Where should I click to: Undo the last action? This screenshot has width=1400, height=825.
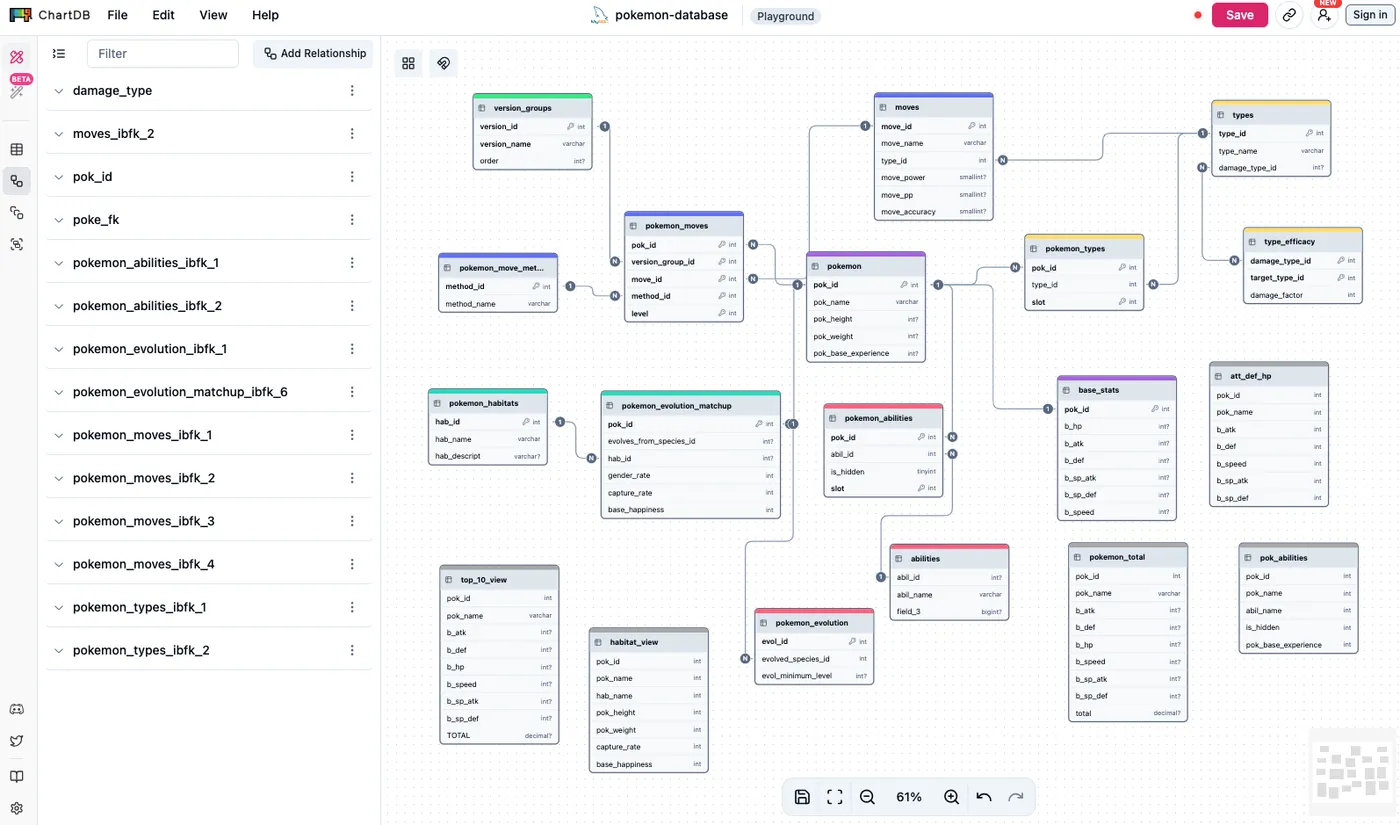pyautogui.click(x=984, y=797)
